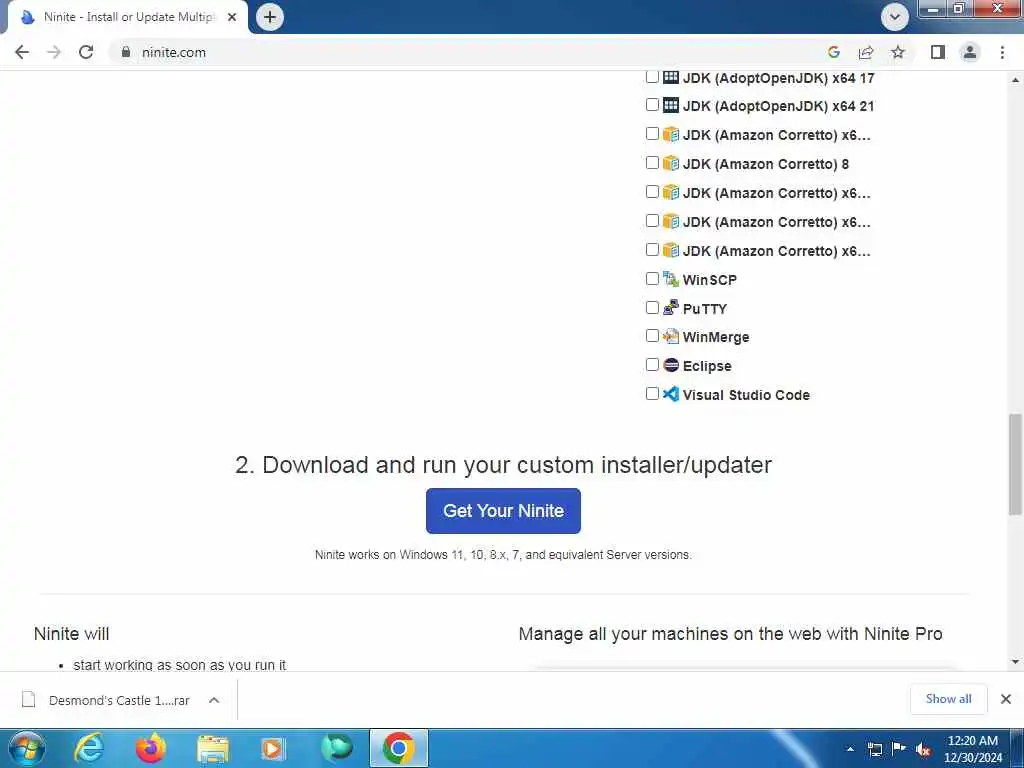Check the JDK (Amazon Corretto) 8 checkbox

[x=652, y=163]
